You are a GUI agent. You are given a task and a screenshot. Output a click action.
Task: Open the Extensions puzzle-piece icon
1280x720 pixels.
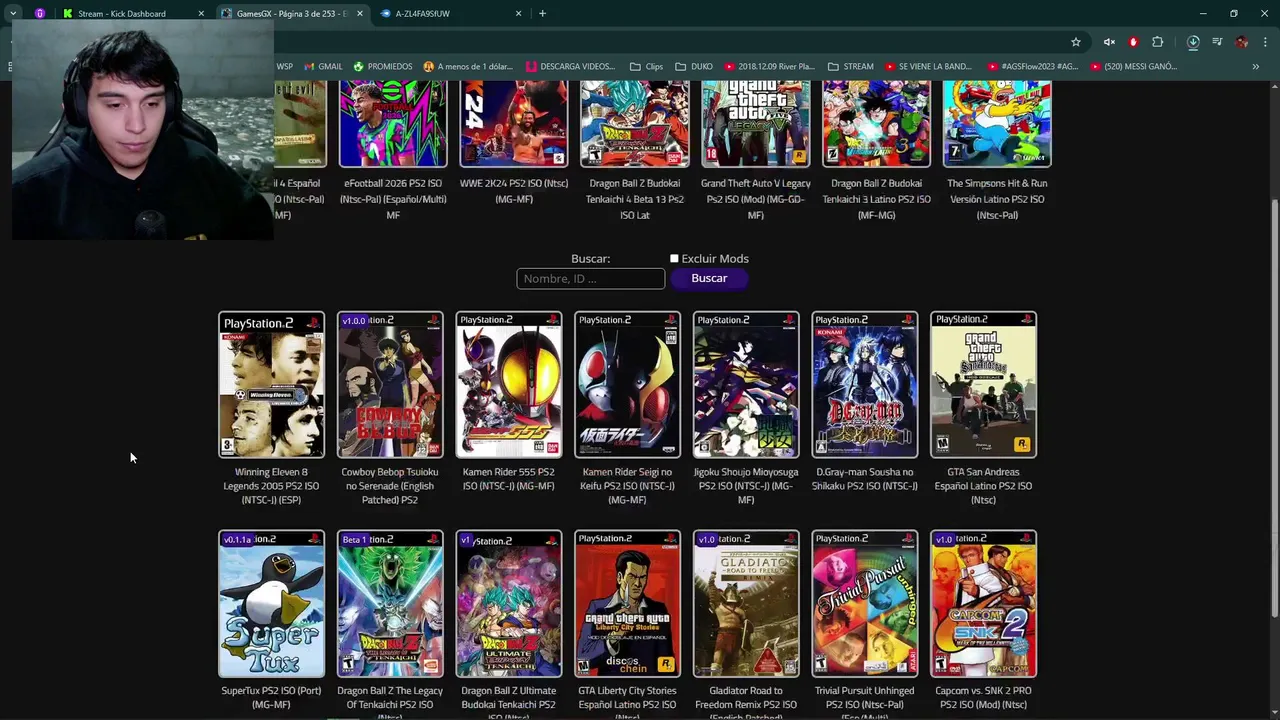point(1158,42)
